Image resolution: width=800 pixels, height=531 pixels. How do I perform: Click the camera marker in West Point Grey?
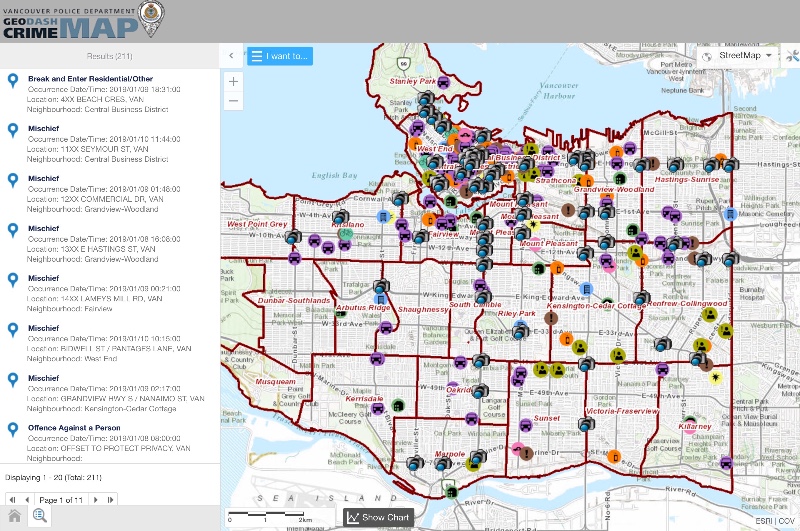(293, 238)
